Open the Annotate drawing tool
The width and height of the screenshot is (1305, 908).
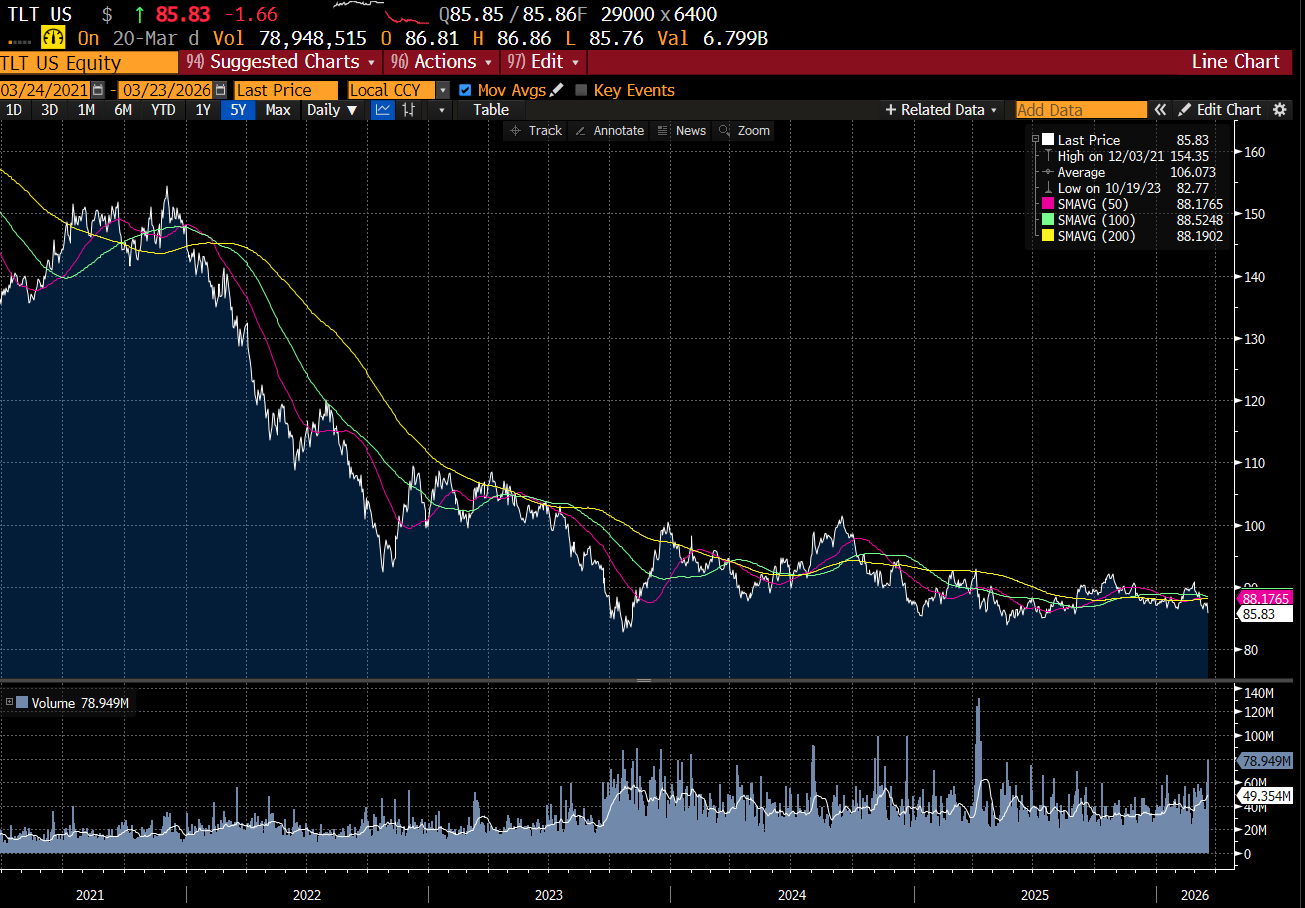(609, 131)
